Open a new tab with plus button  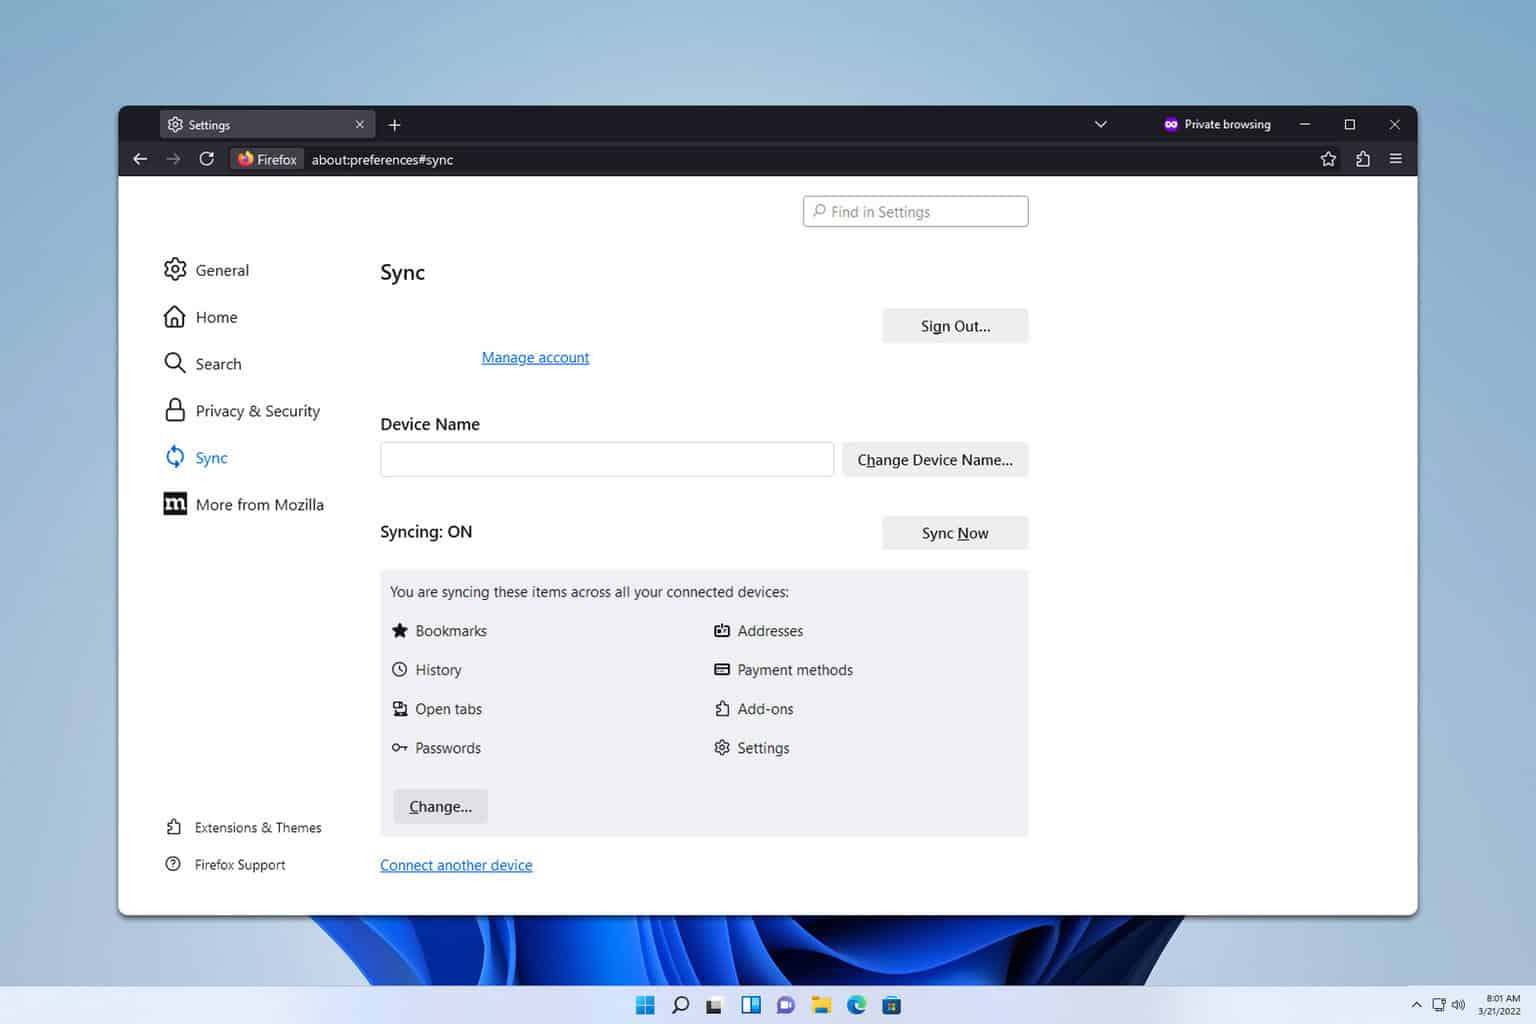click(394, 125)
